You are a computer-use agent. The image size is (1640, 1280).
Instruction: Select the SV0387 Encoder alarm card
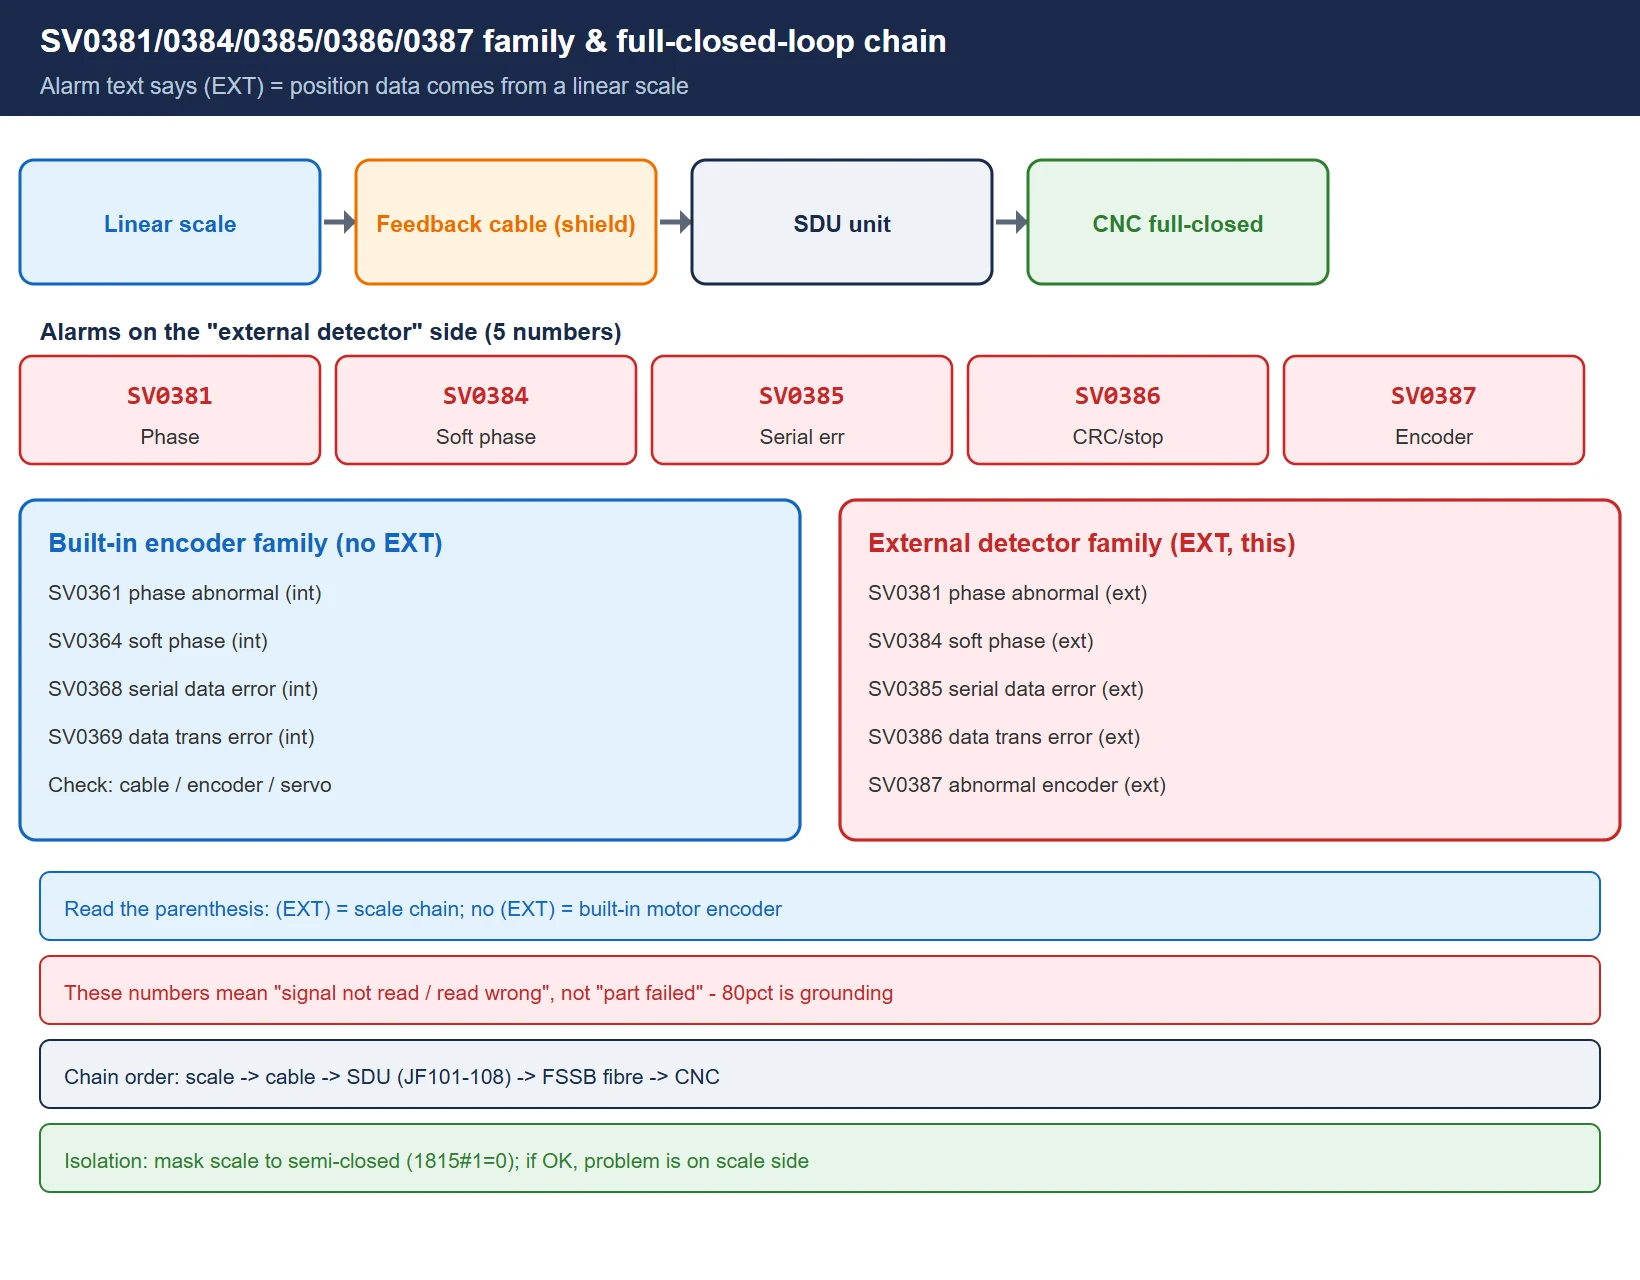coord(1434,410)
